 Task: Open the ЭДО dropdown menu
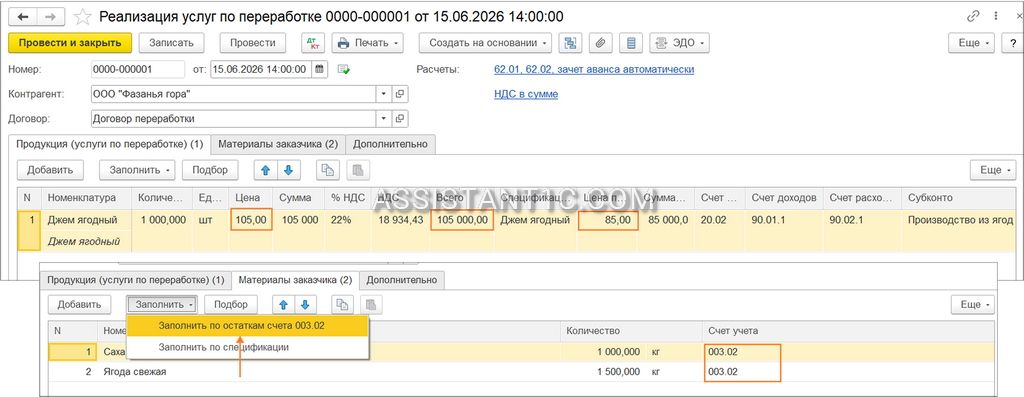coord(680,43)
